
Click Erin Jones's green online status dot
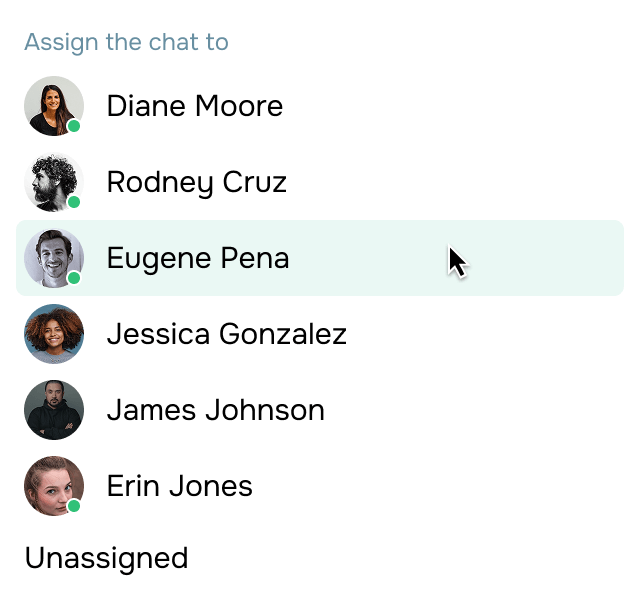pyautogui.click(x=74, y=506)
